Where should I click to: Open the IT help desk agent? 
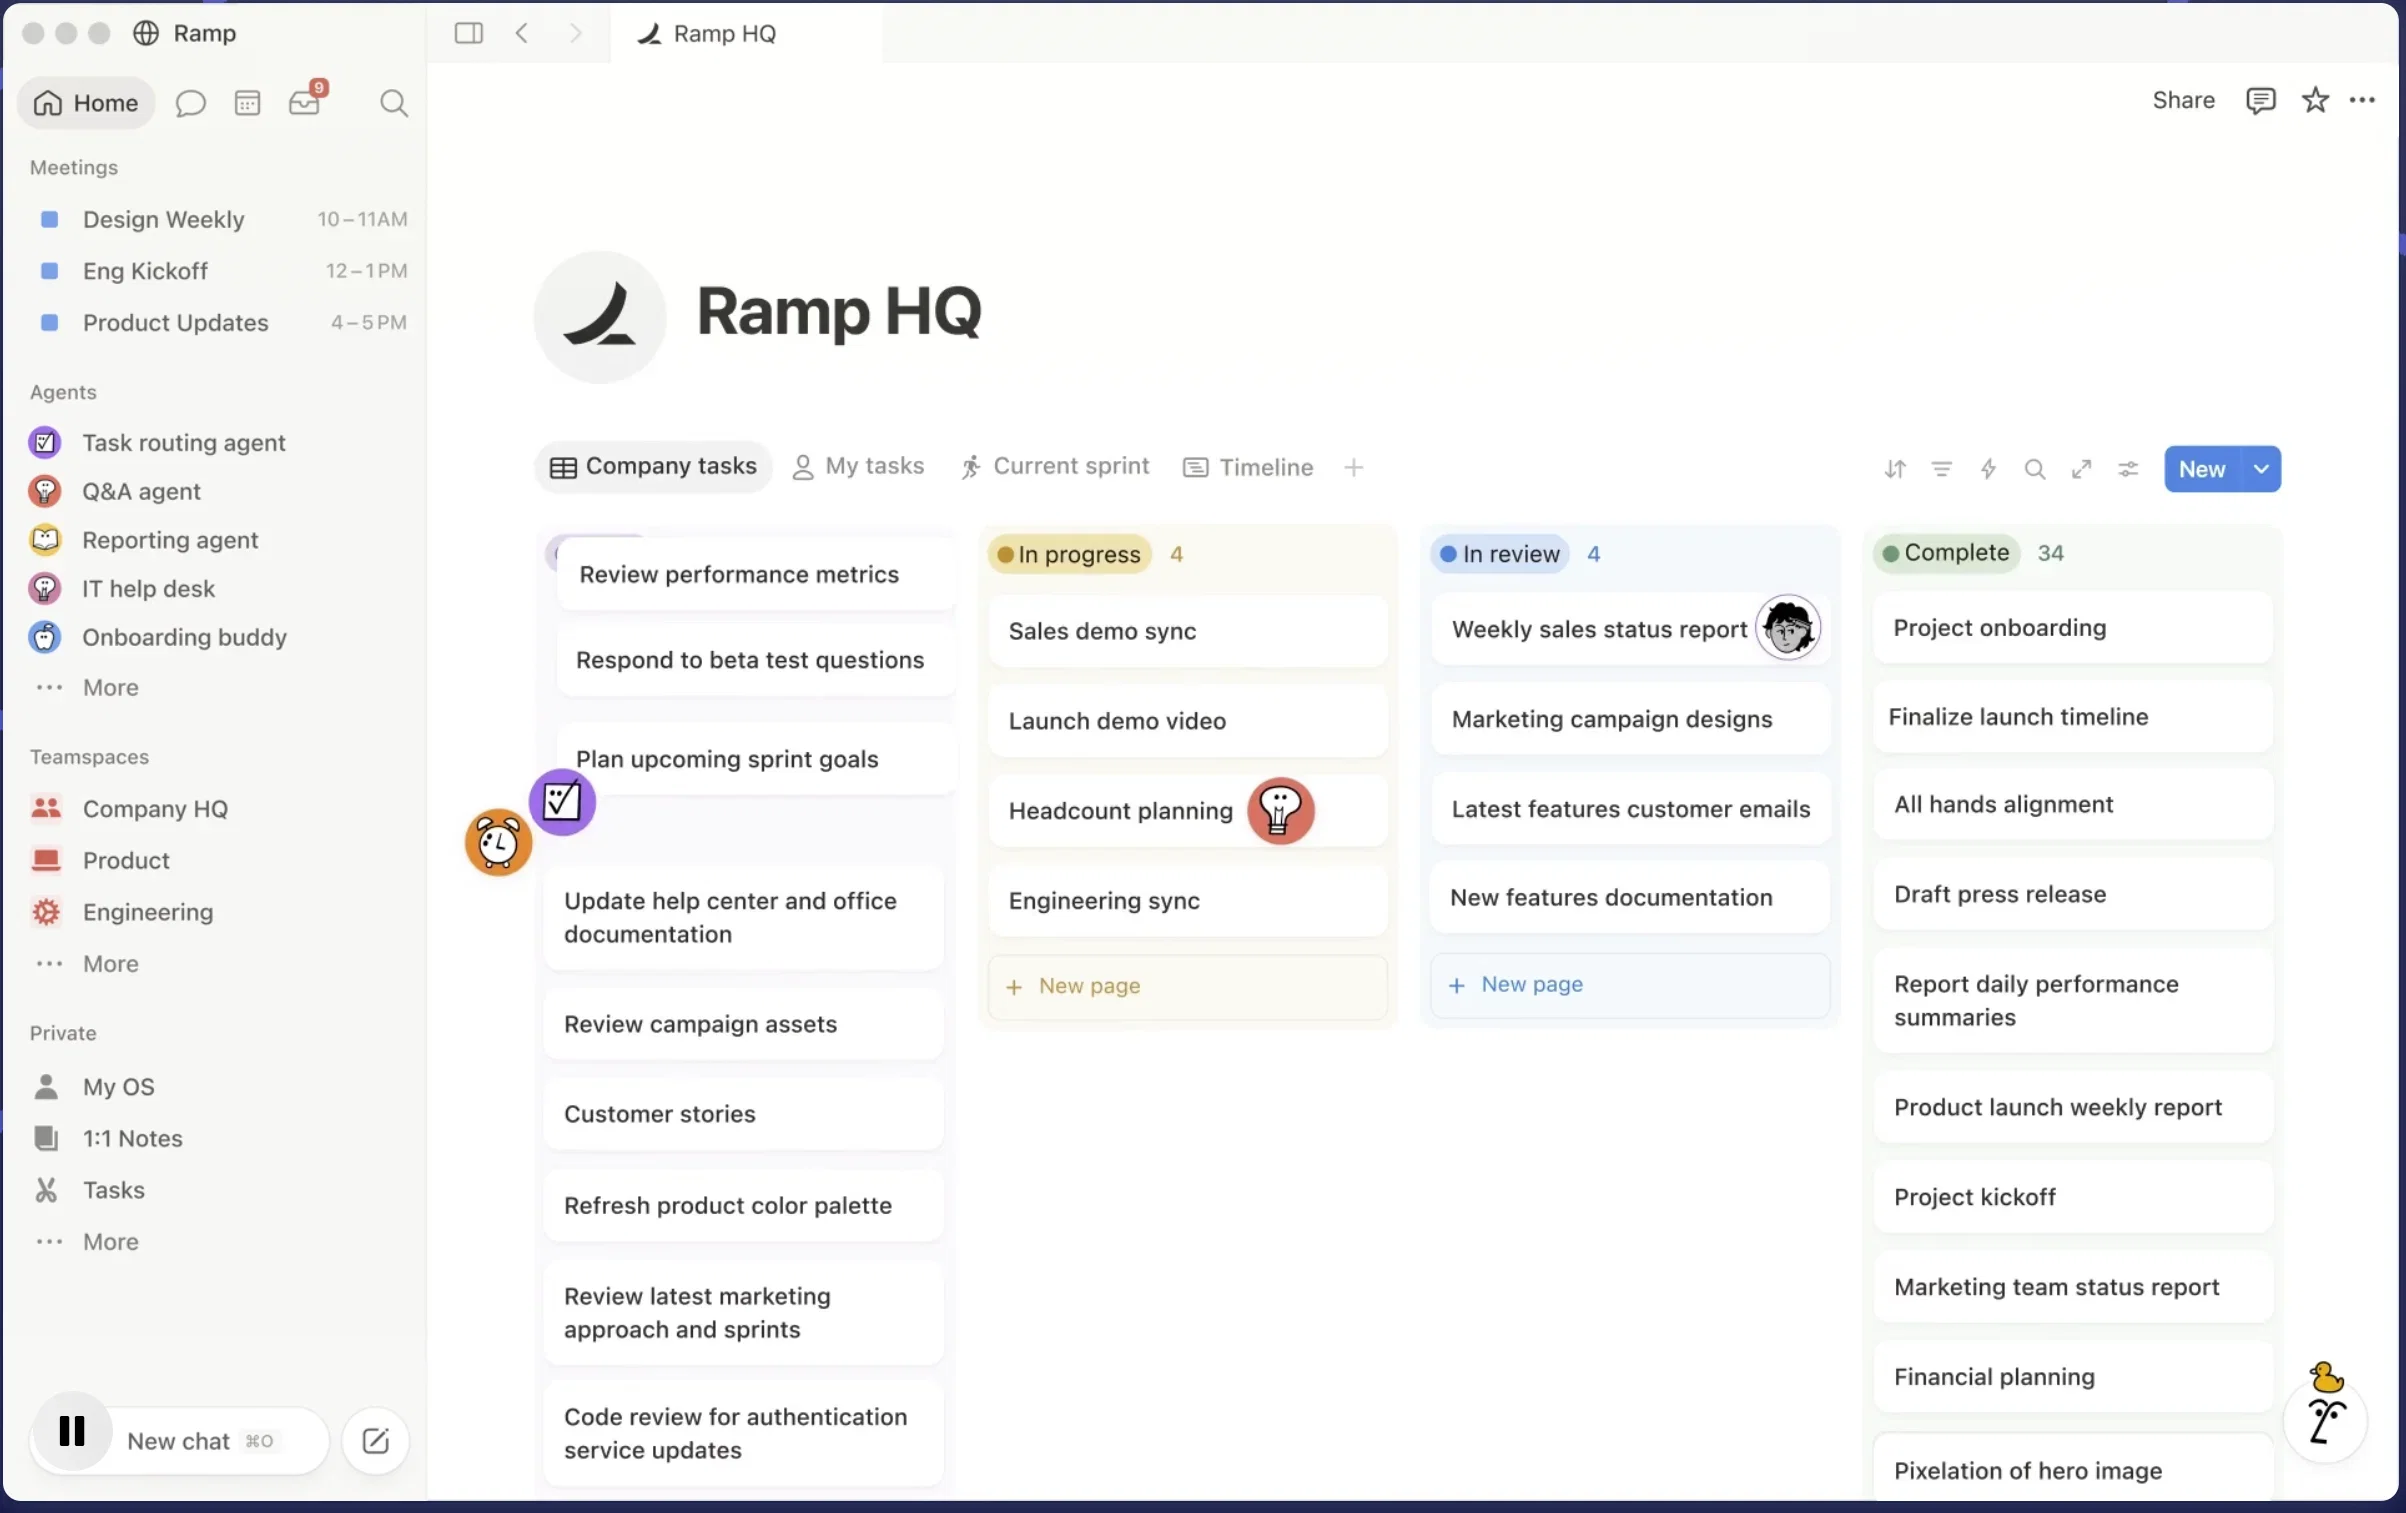click(148, 589)
